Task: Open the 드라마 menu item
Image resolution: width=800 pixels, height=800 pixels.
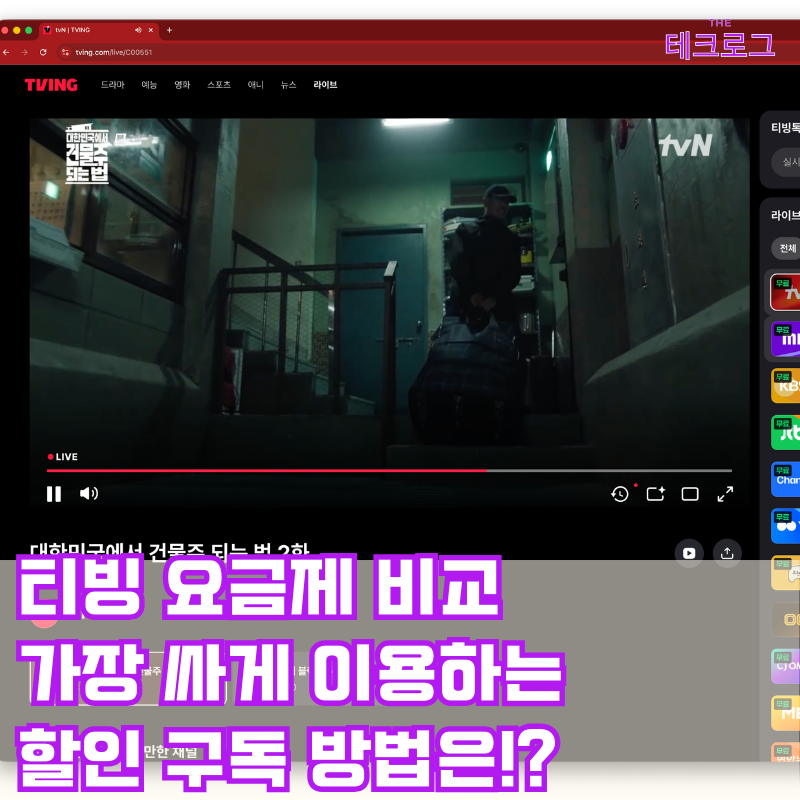Action: pyautogui.click(x=113, y=85)
